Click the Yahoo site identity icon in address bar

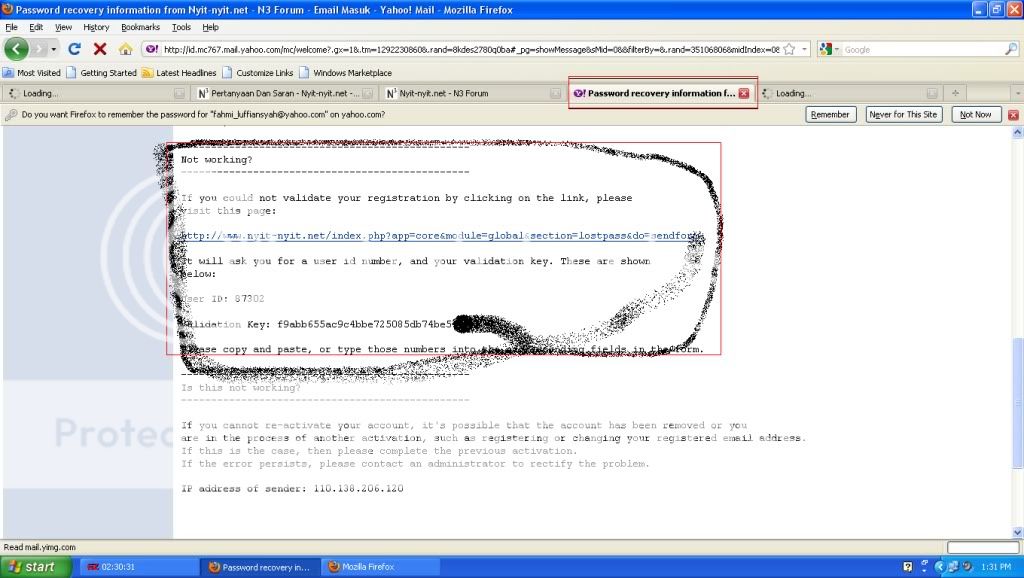click(152, 49)
